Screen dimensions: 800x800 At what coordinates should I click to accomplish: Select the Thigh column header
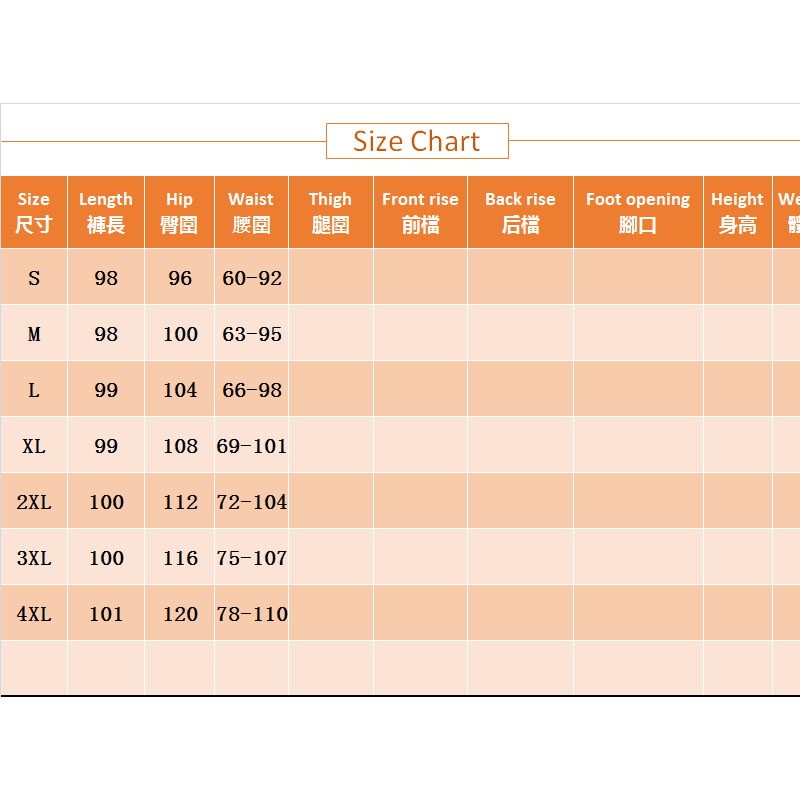click(x=330, y=212)
